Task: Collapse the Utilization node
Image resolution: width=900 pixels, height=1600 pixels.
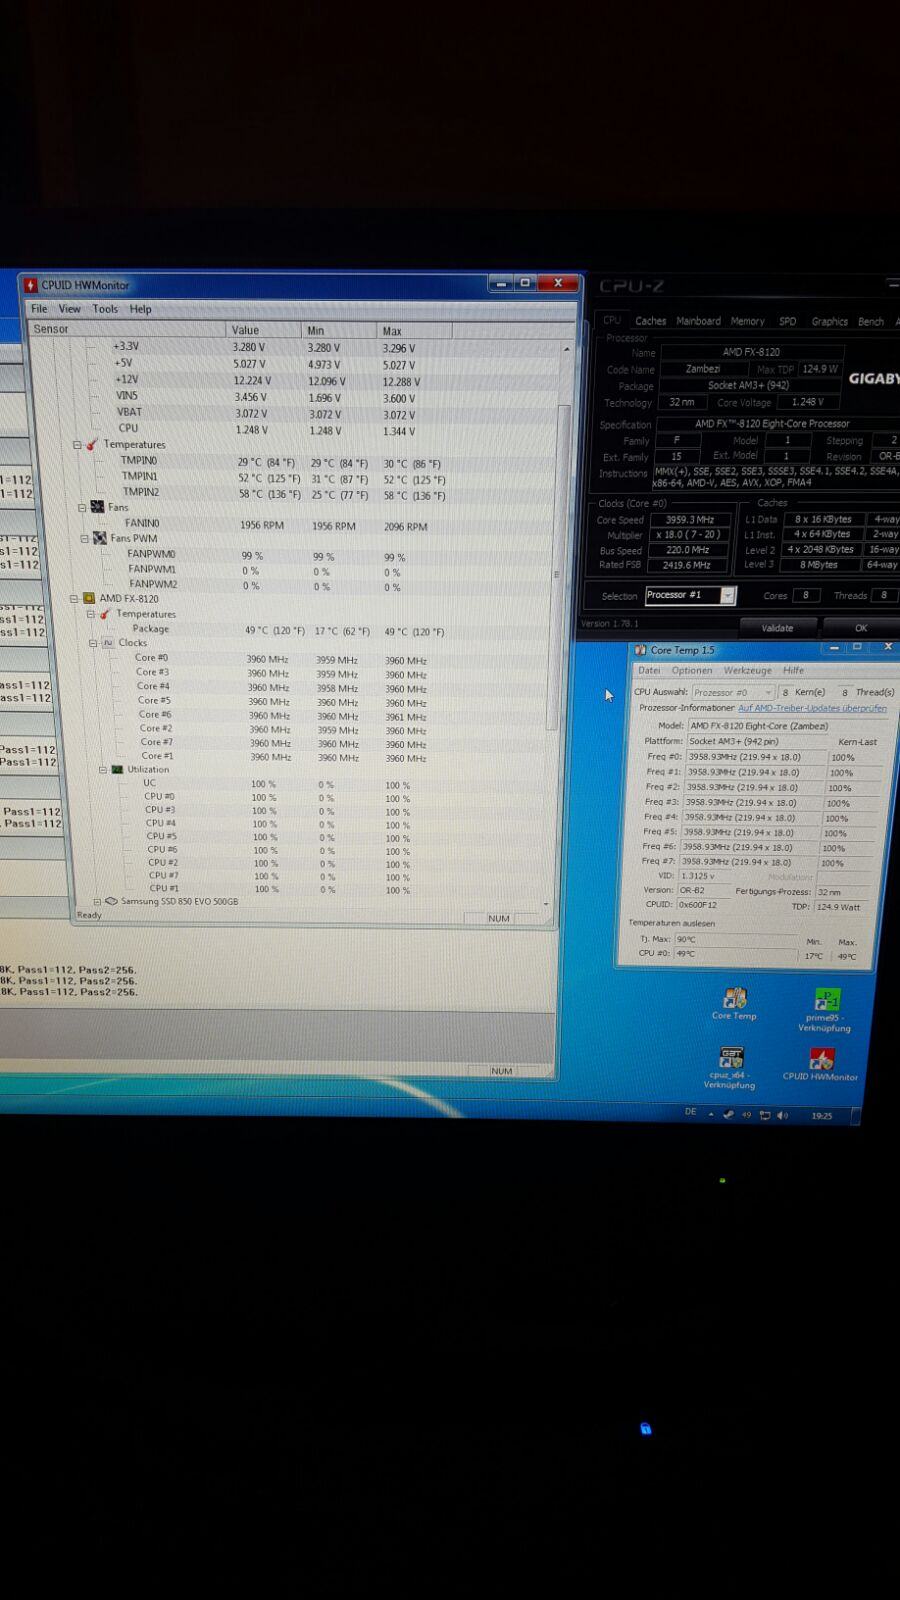Action: tap(103, 769)
